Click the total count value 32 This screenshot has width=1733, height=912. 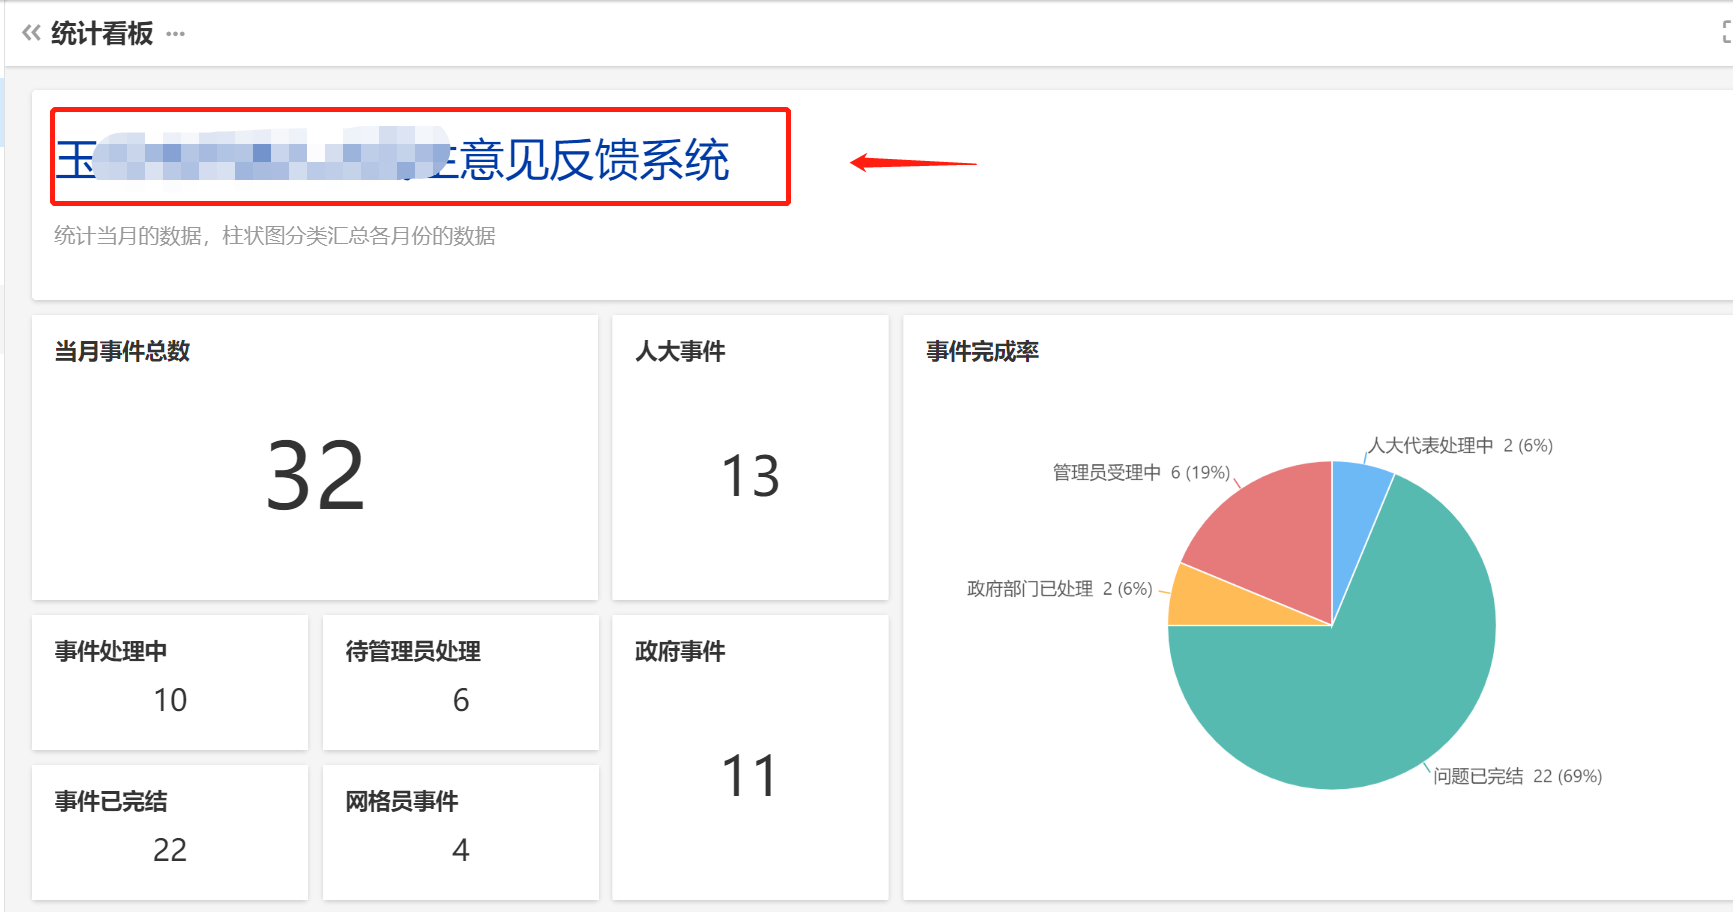[x=315, y=477]
